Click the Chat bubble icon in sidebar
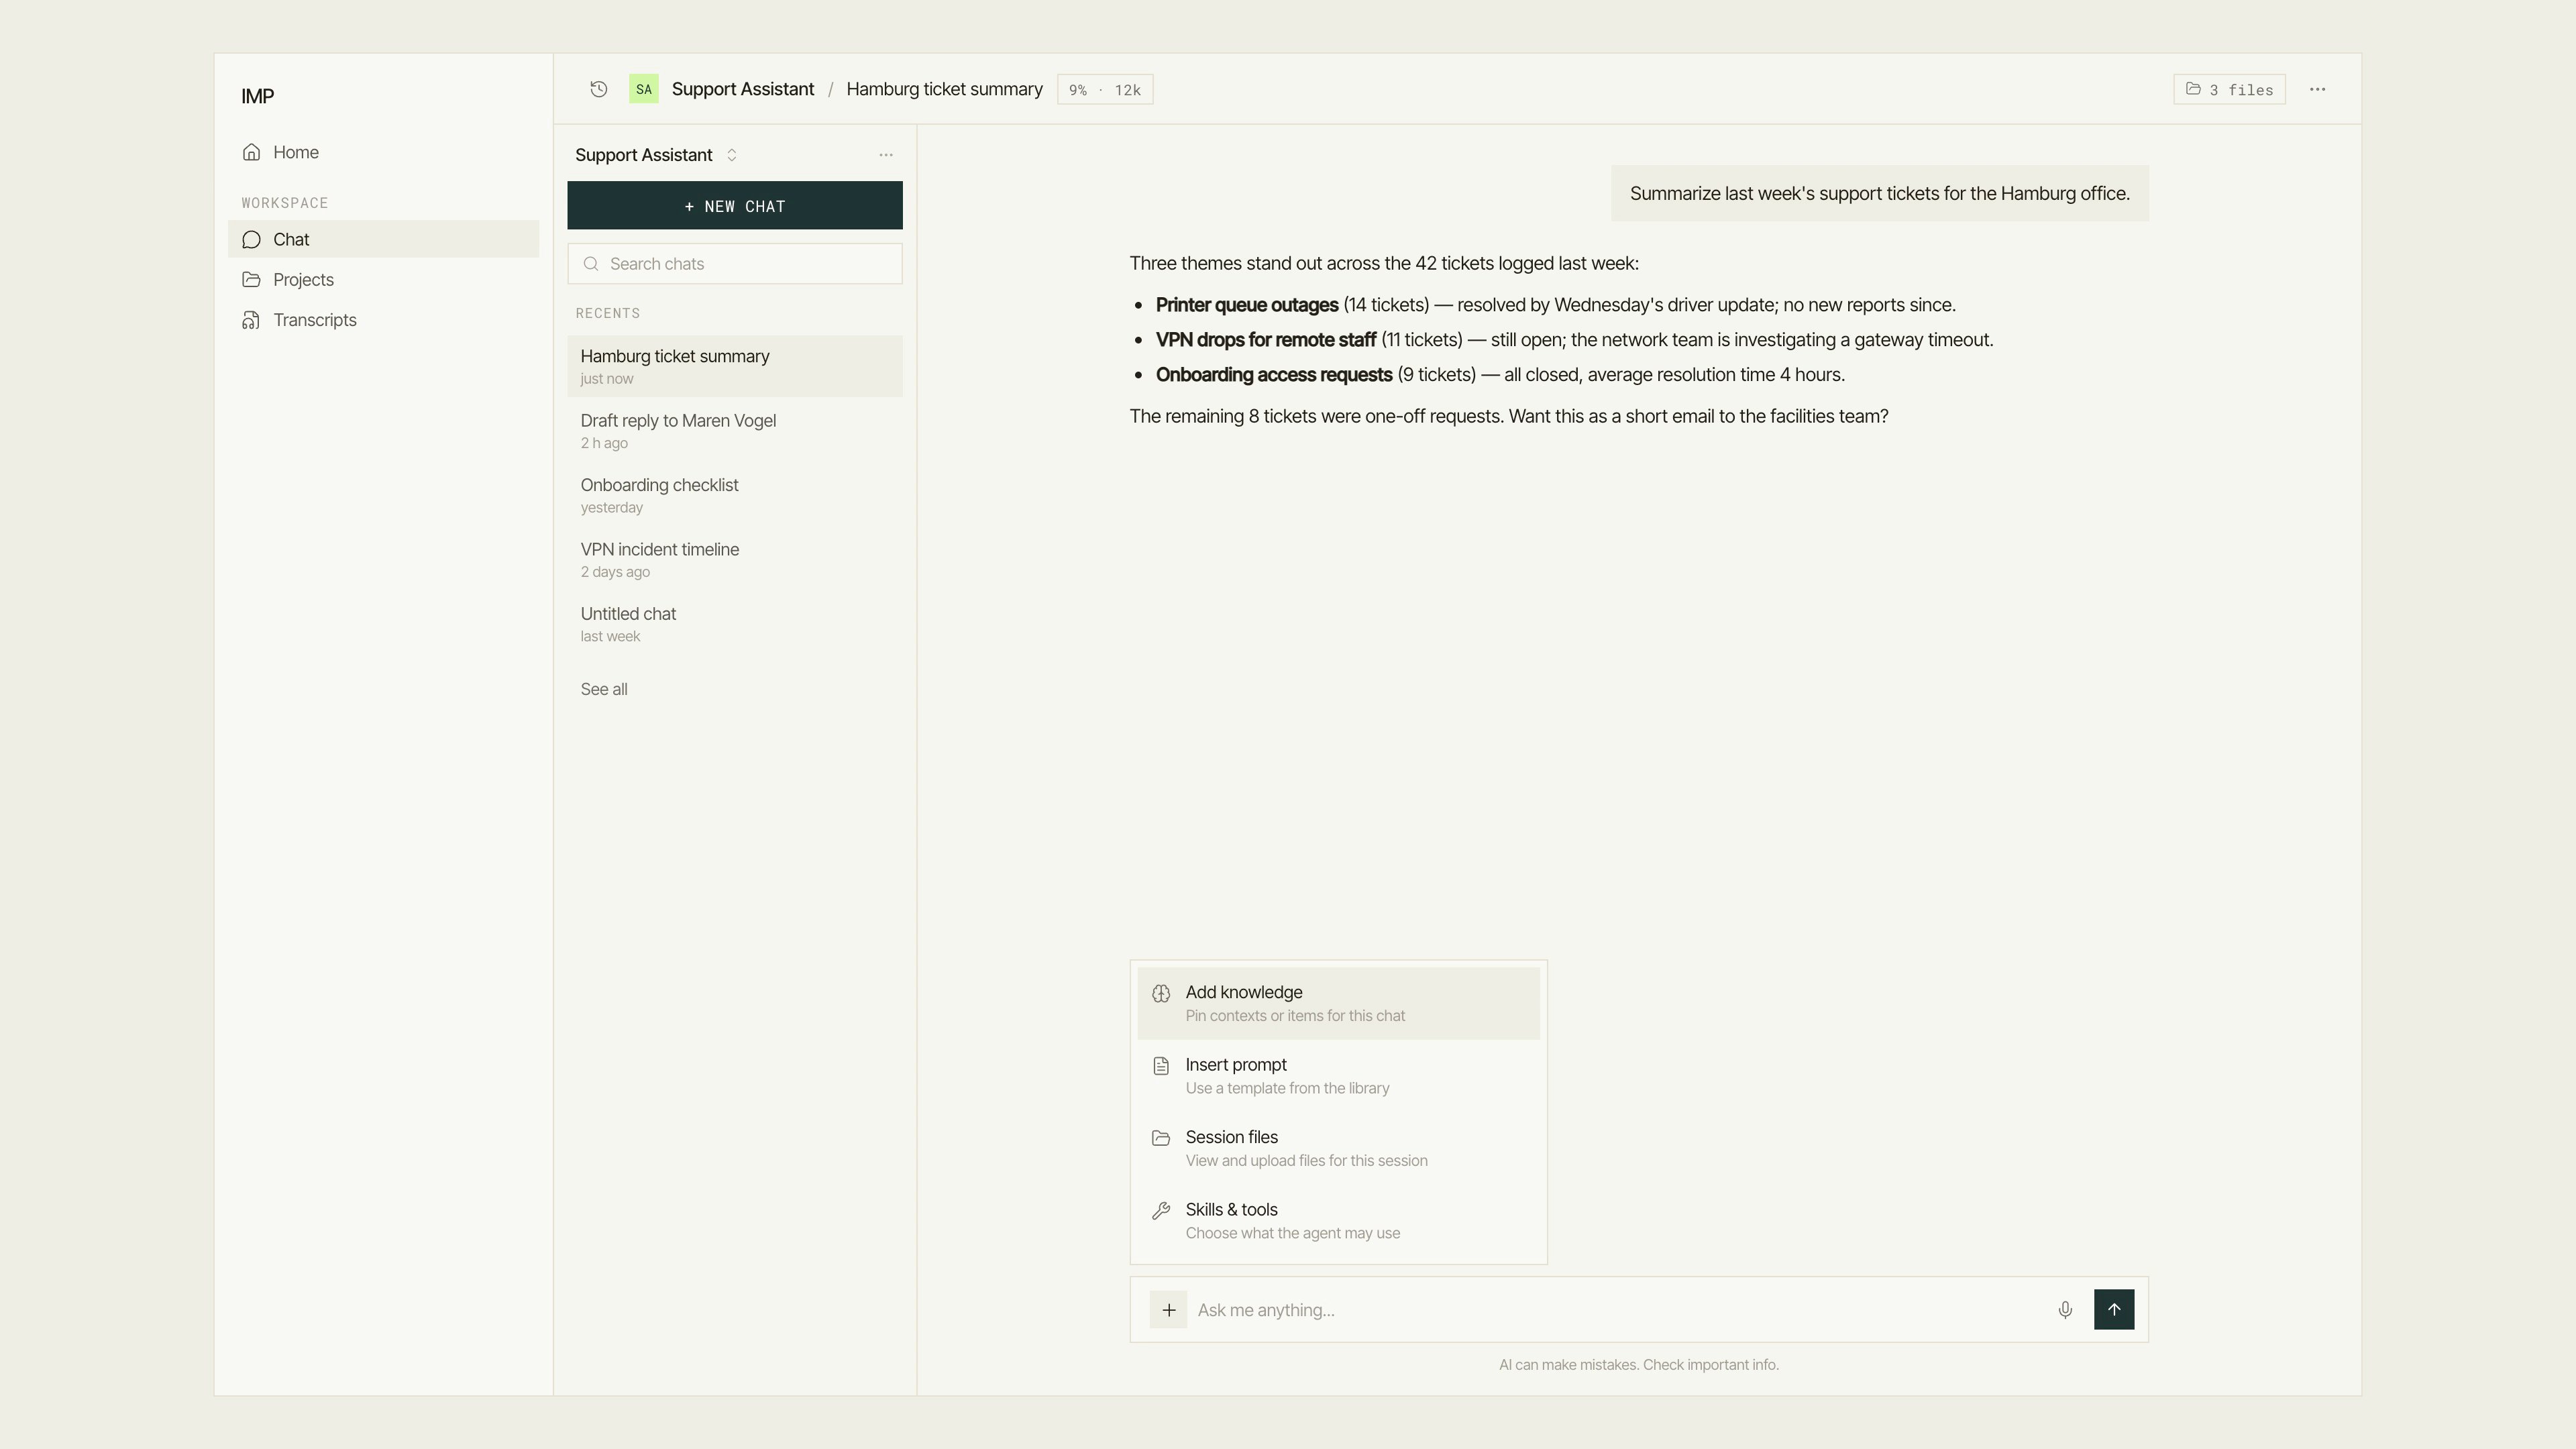The width and height of the screenshot is (2576, 1449). click(252, 240)
